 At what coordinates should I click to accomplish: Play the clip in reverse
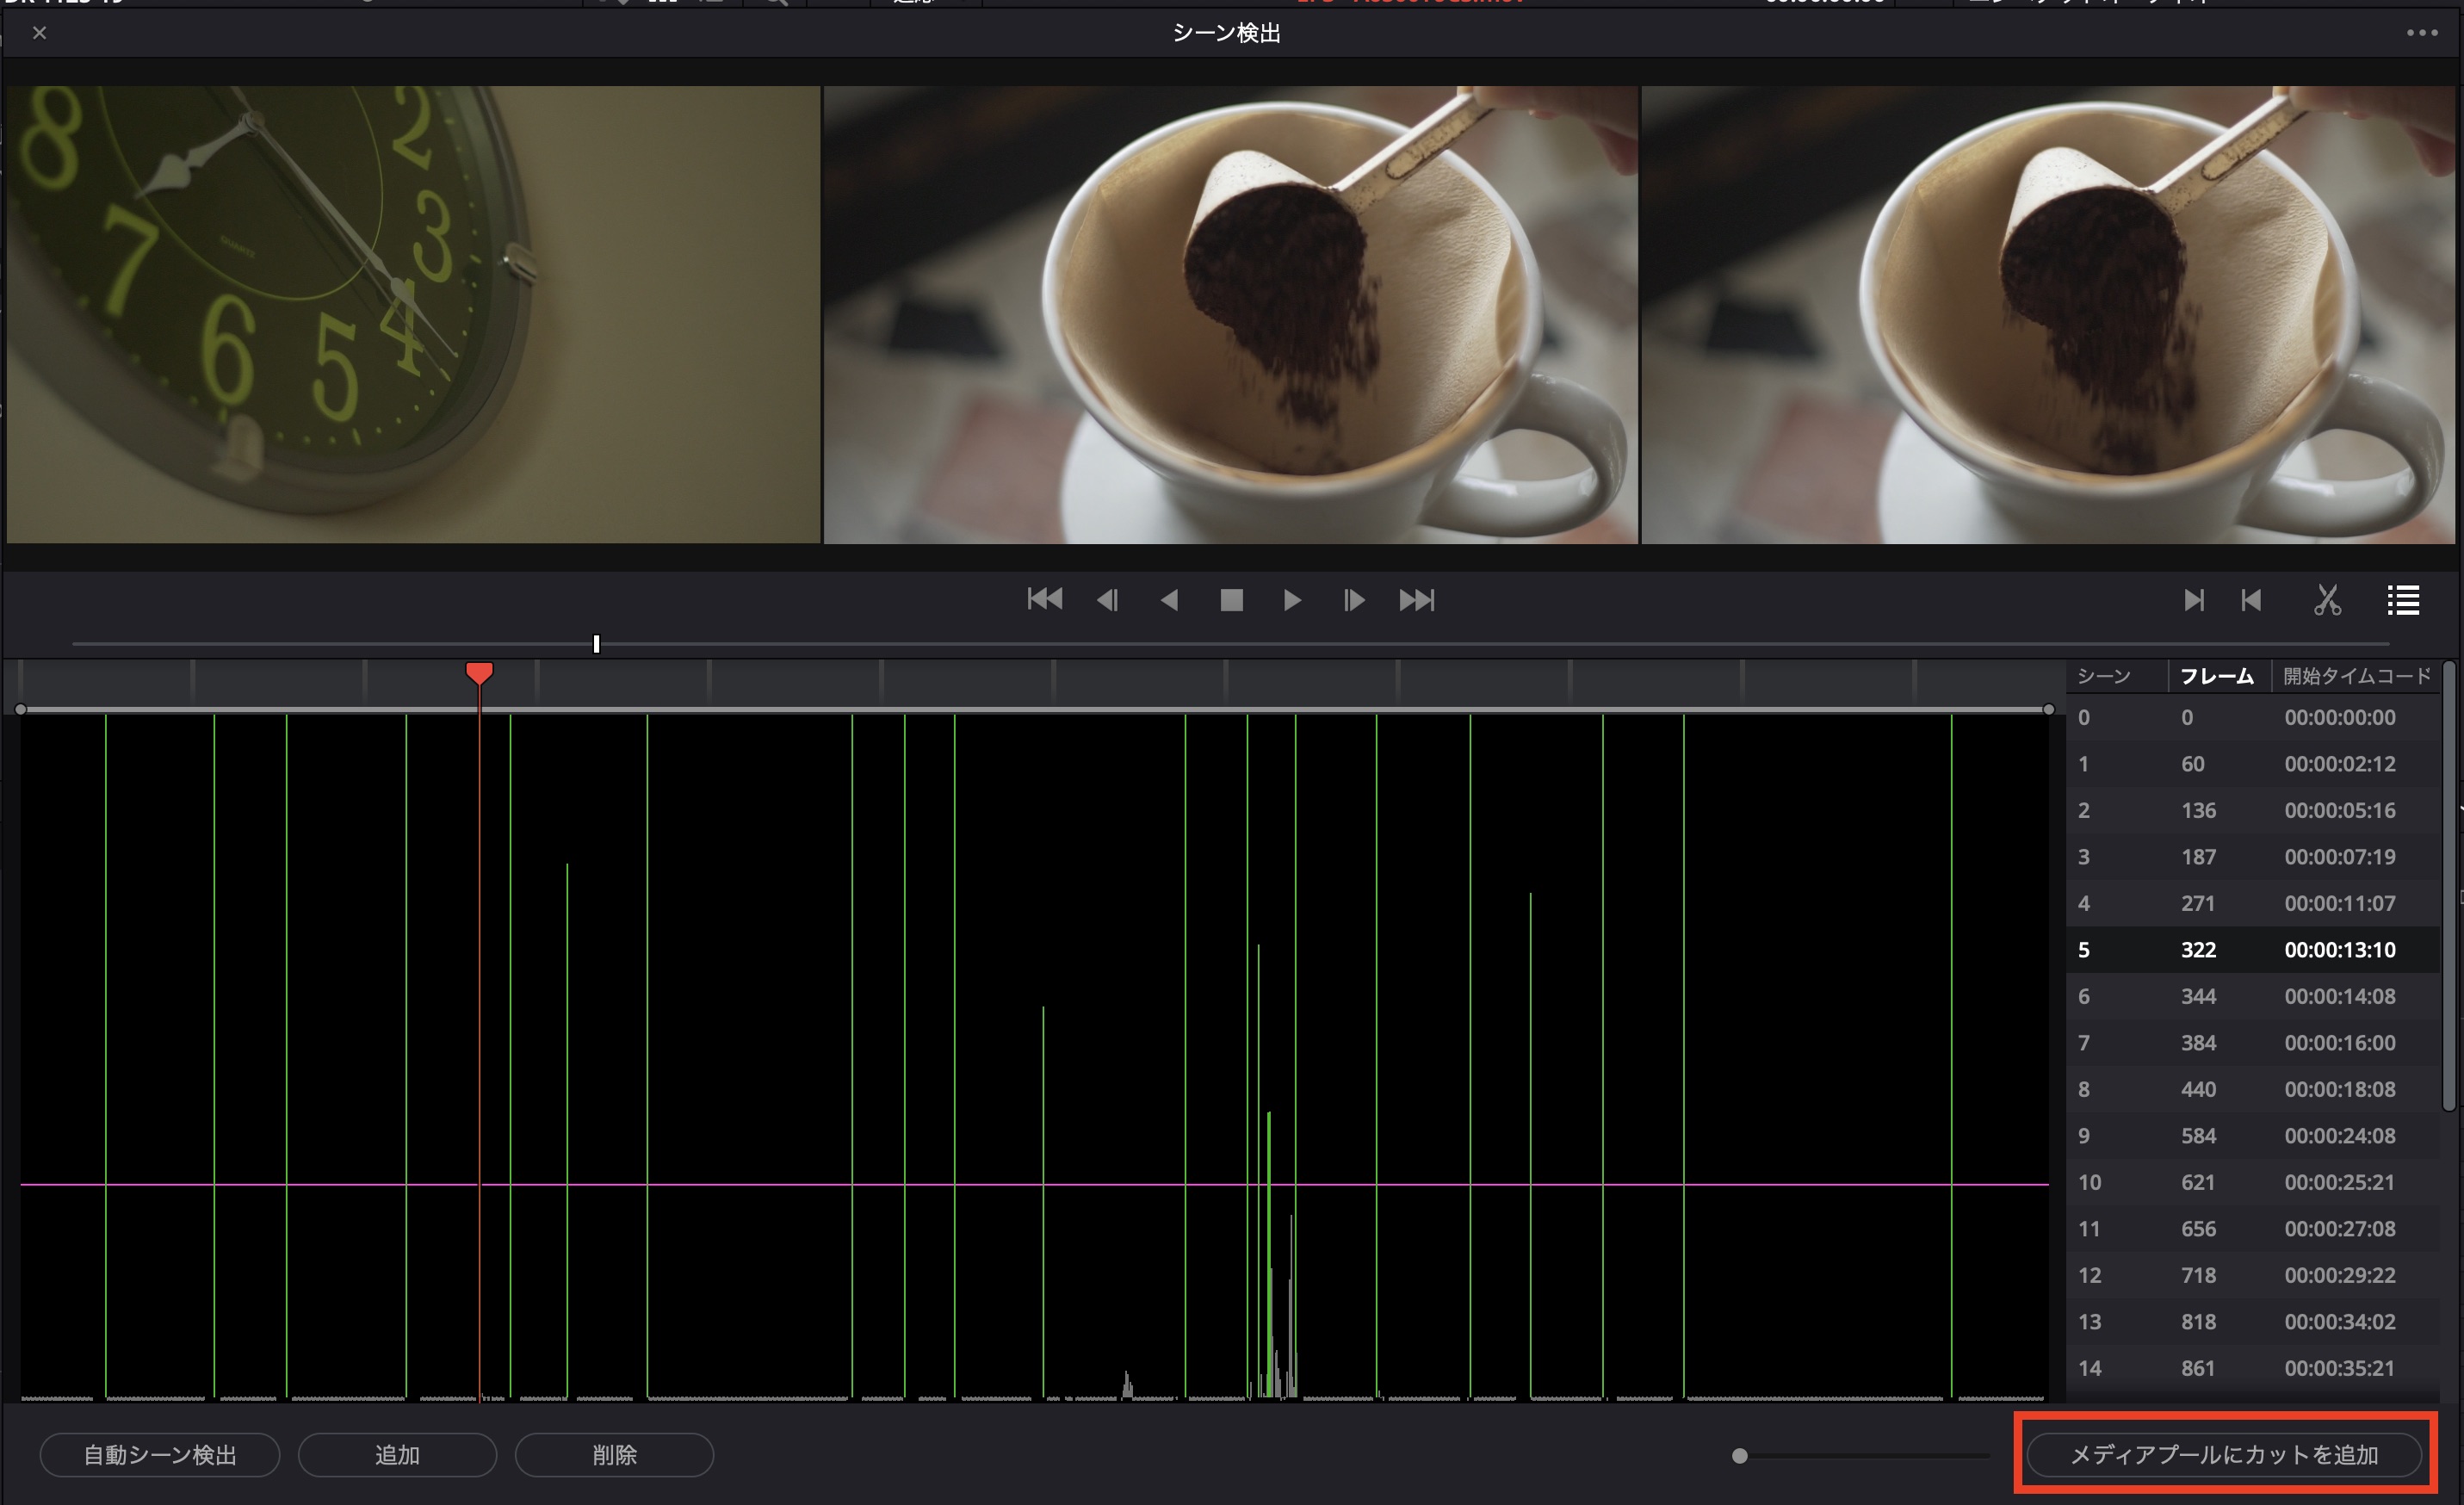[1168, 600]
